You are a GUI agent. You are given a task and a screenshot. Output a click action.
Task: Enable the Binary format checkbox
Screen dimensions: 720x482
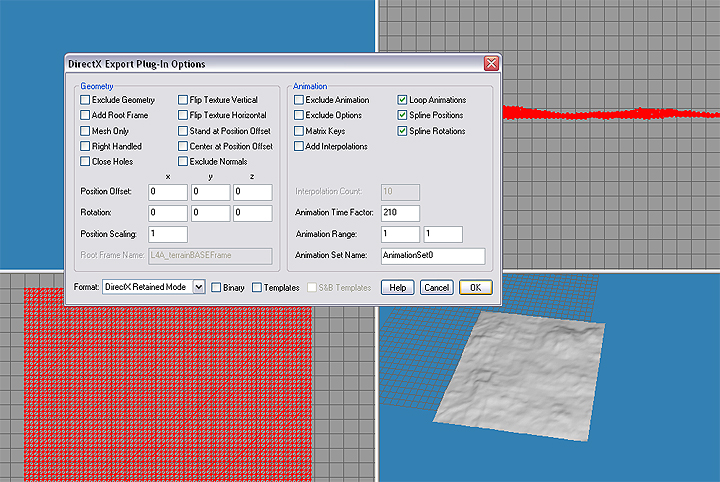216,287
